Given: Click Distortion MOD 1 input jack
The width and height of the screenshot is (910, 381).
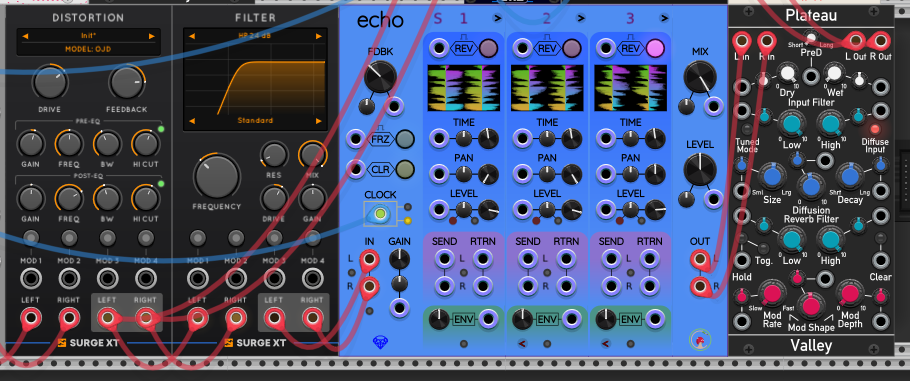Looking at the screenshot, I should click(x=31, y=279).
